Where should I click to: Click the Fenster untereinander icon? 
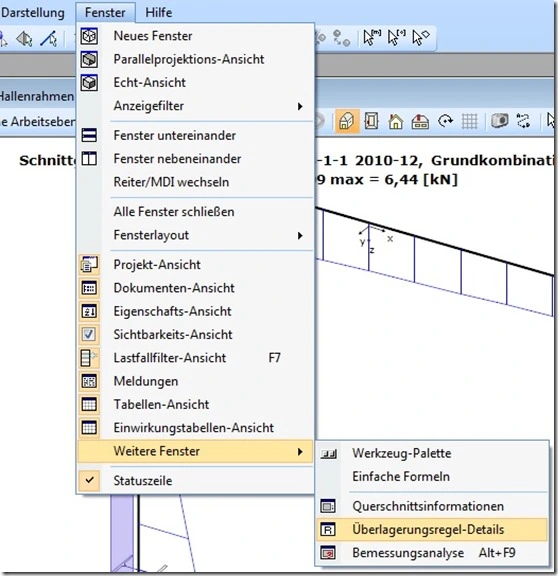89,136
